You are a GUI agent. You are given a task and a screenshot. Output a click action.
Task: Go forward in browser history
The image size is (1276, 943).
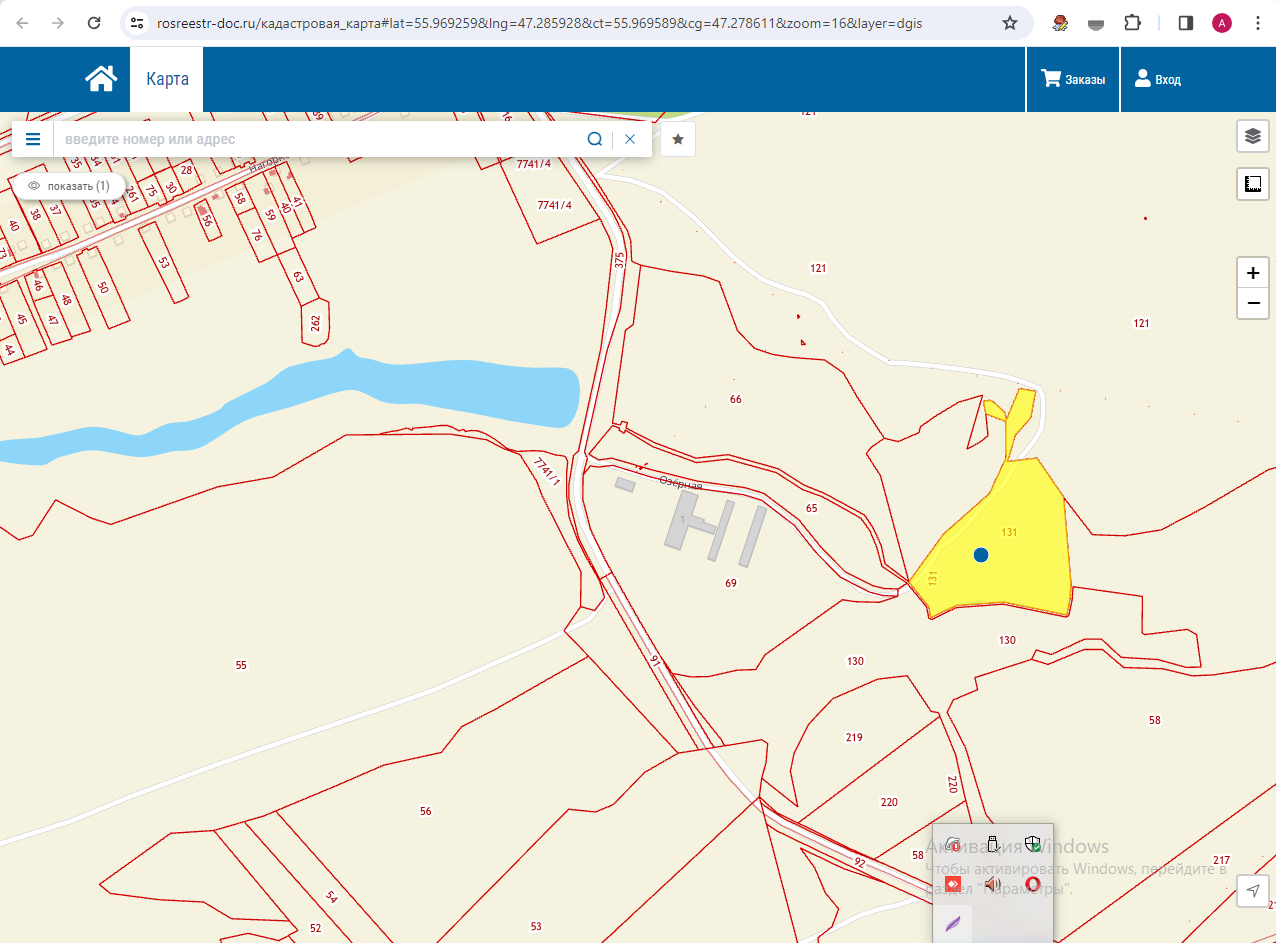[x=58, y=23]
